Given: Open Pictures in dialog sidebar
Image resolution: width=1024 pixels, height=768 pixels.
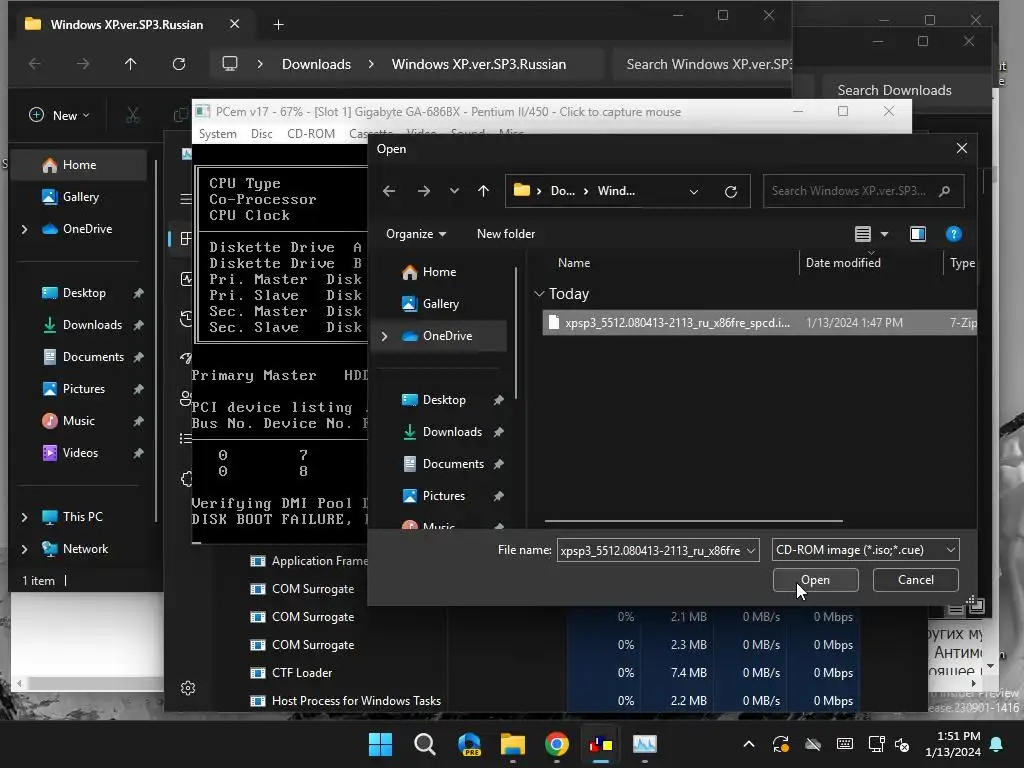Looking at the screenshot, I should coord(444,496).
